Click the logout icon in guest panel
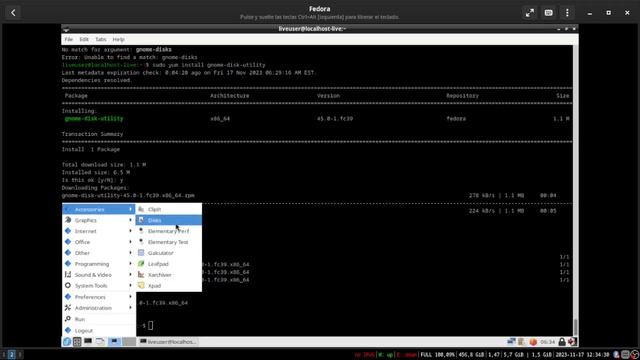The image size is (640, 360). (x=572, y=342)
